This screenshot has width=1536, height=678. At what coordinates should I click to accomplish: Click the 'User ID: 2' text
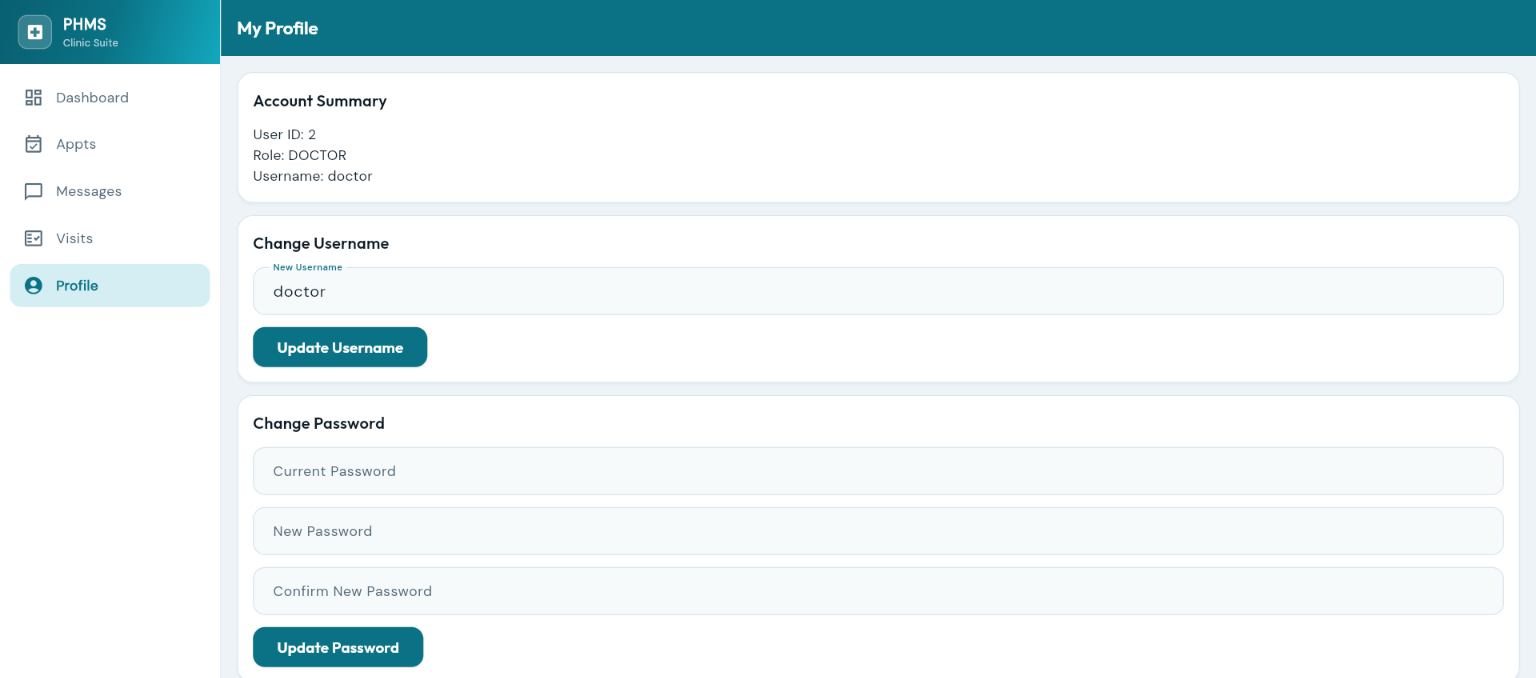pyautogui.click(x=284, y=134)
